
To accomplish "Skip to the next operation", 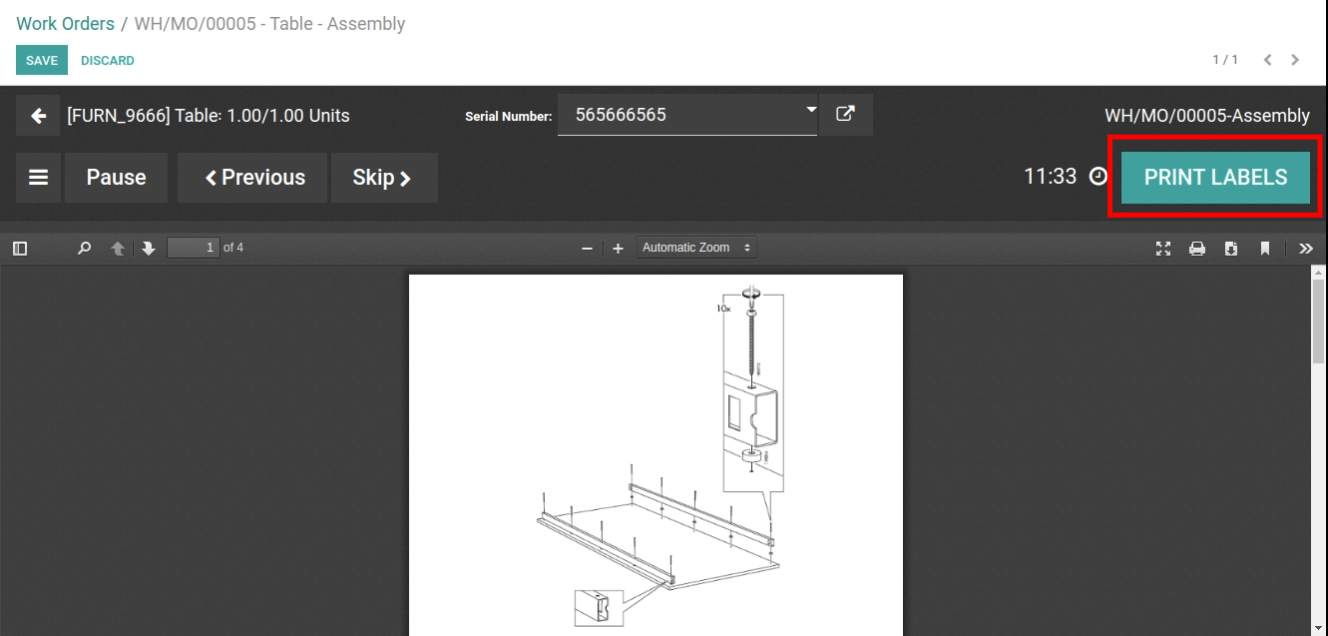I will [384, 177].
